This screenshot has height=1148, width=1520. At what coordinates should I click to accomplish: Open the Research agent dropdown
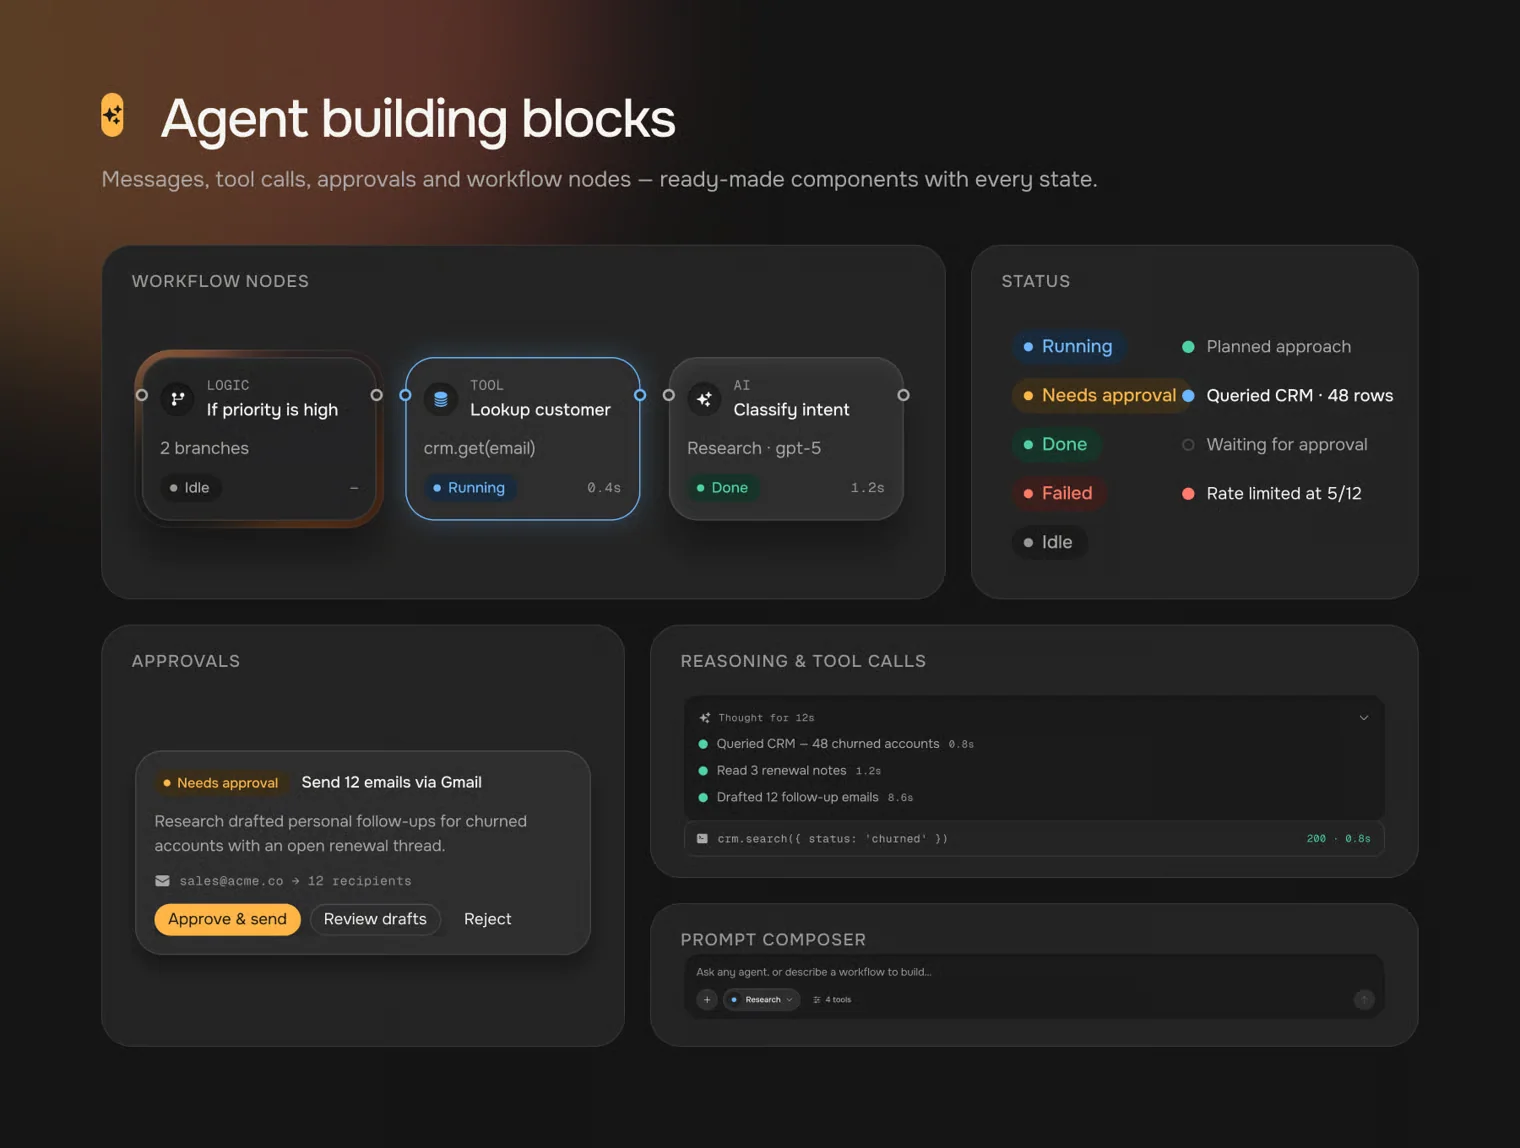[x=762, y=999]
